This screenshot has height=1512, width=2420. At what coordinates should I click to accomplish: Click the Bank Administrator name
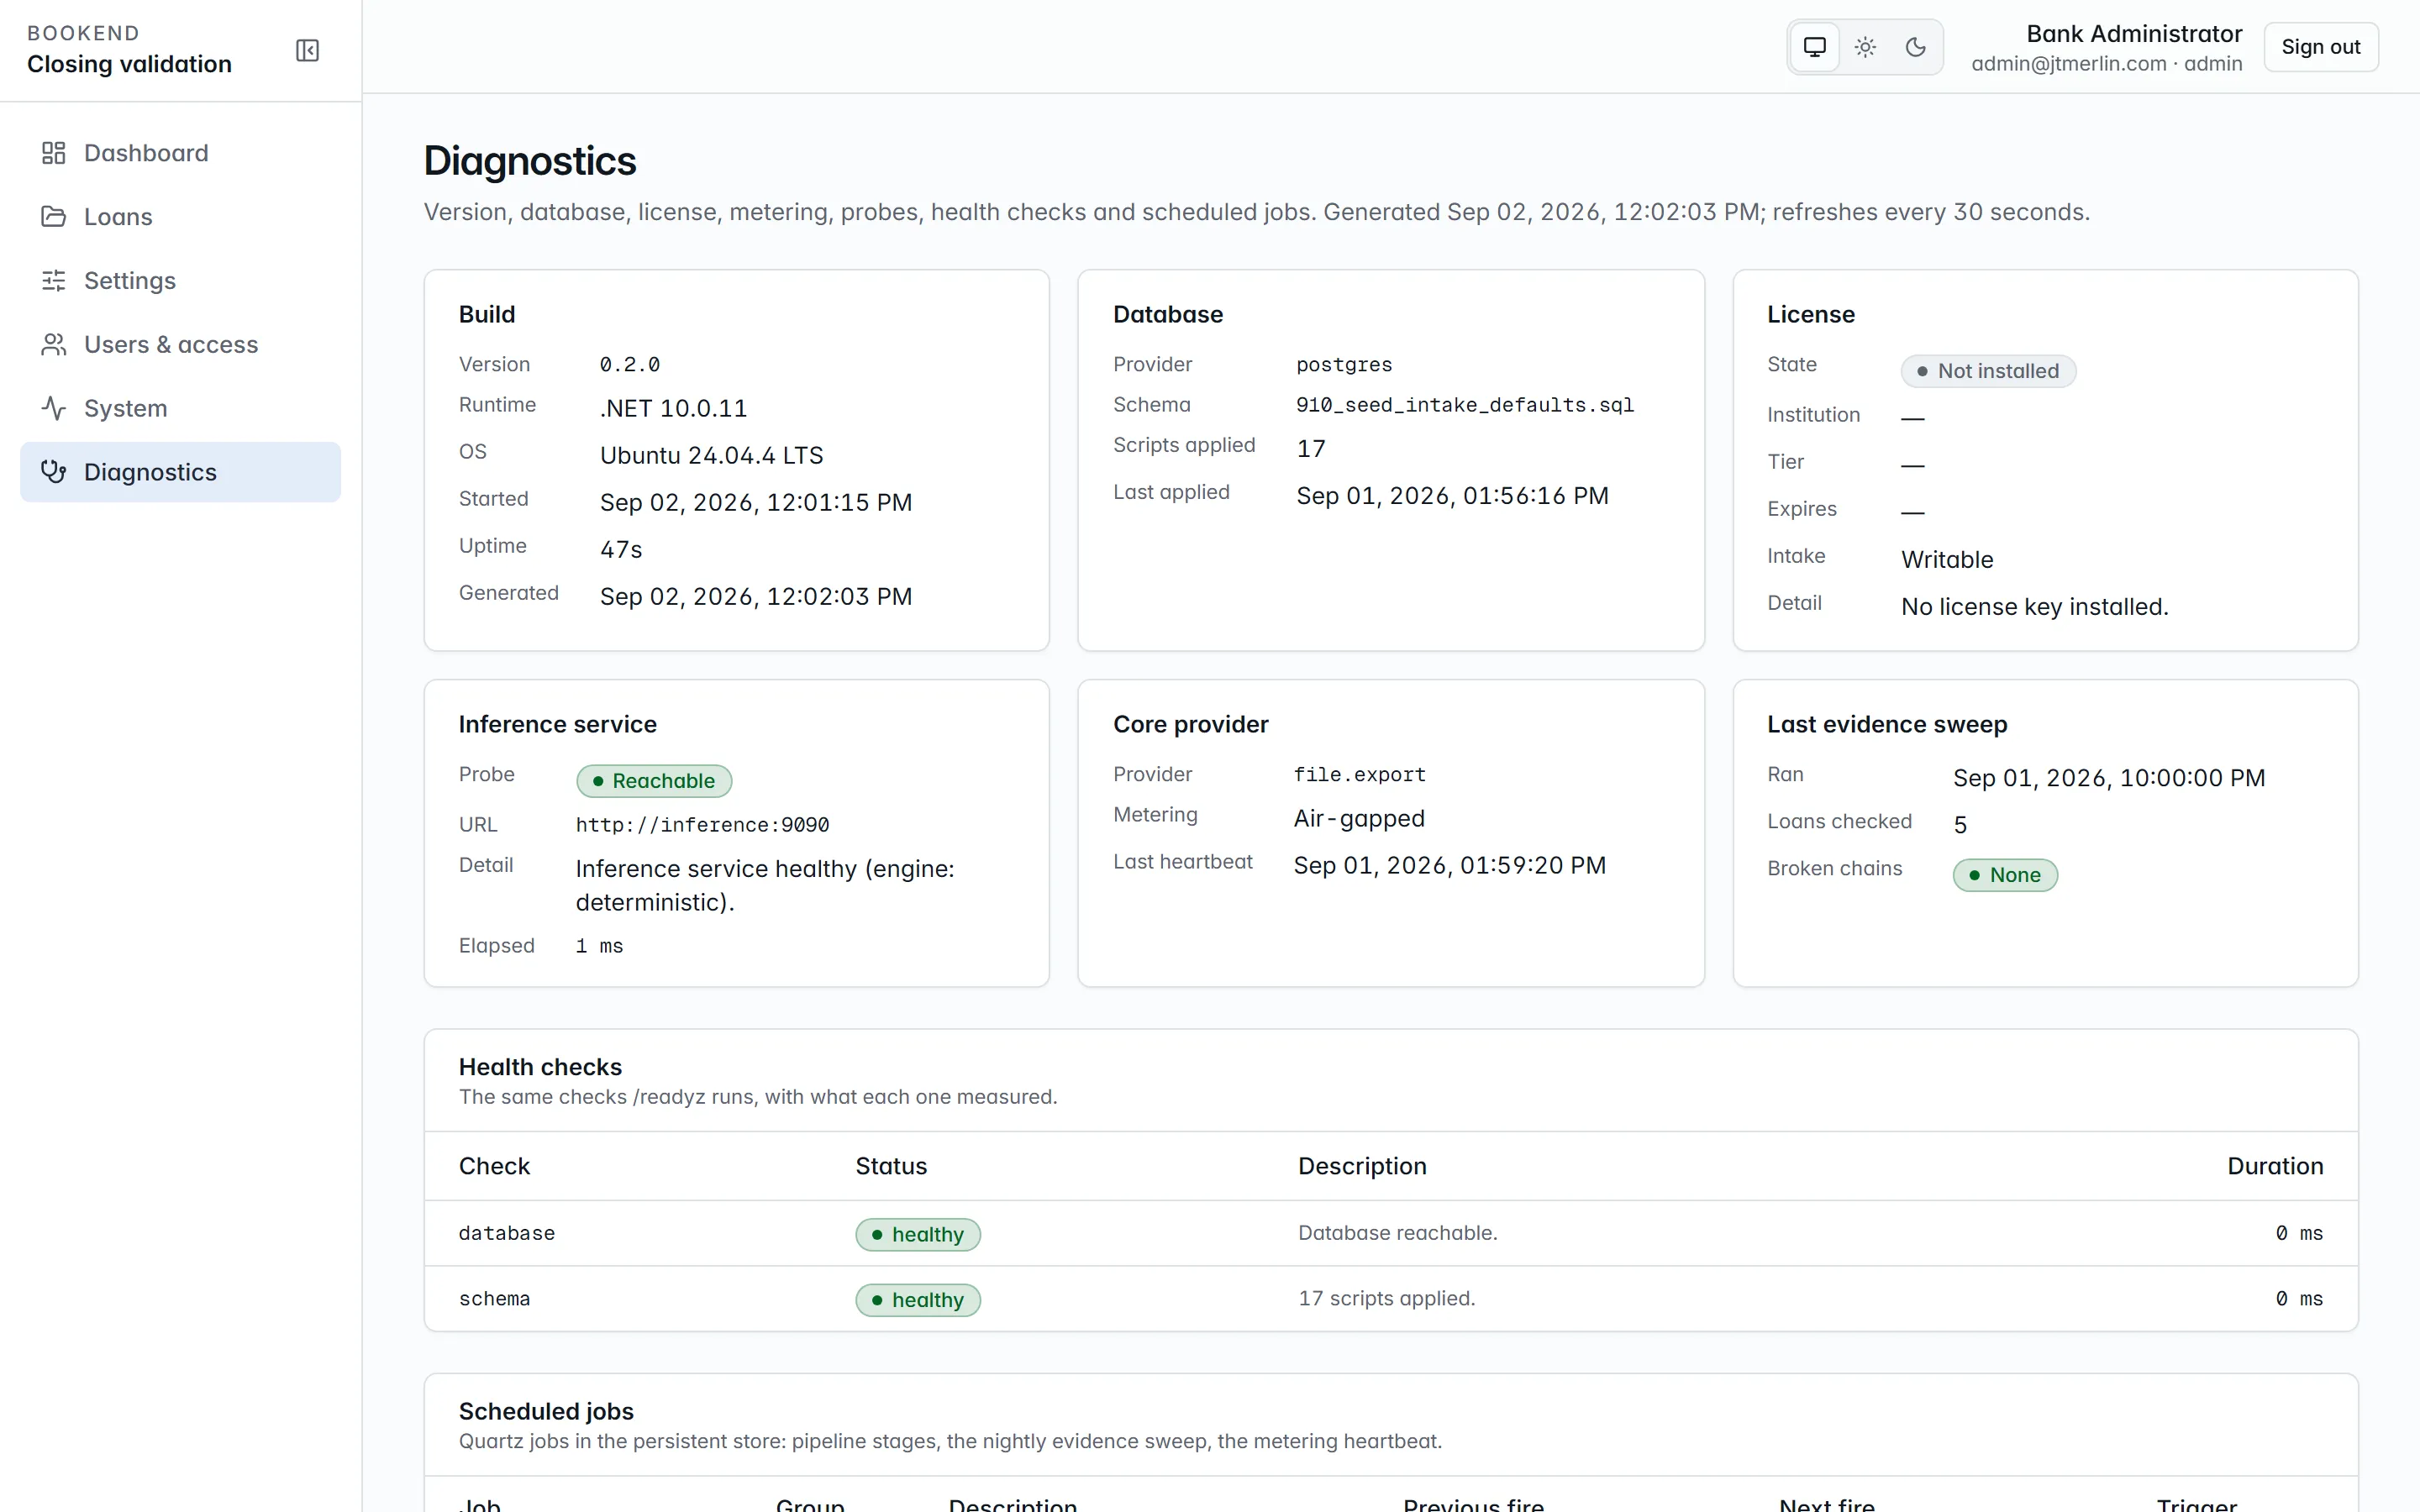coord(2134,34)
